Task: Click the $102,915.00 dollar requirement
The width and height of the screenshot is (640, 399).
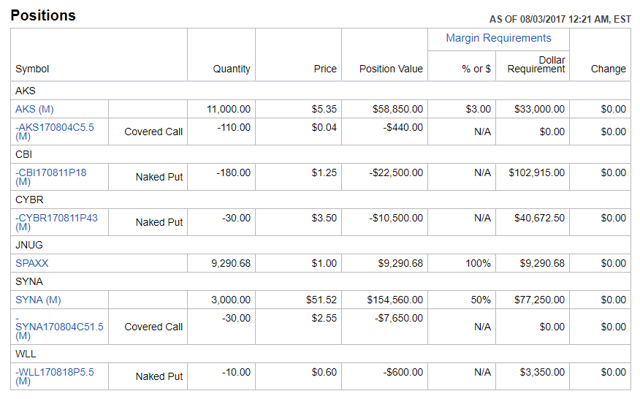Action: 536,173
